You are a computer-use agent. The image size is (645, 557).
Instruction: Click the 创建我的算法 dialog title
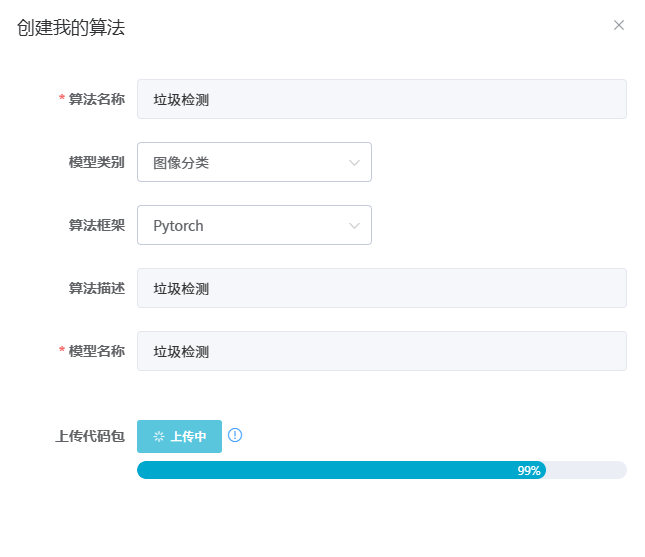(71, 28)
